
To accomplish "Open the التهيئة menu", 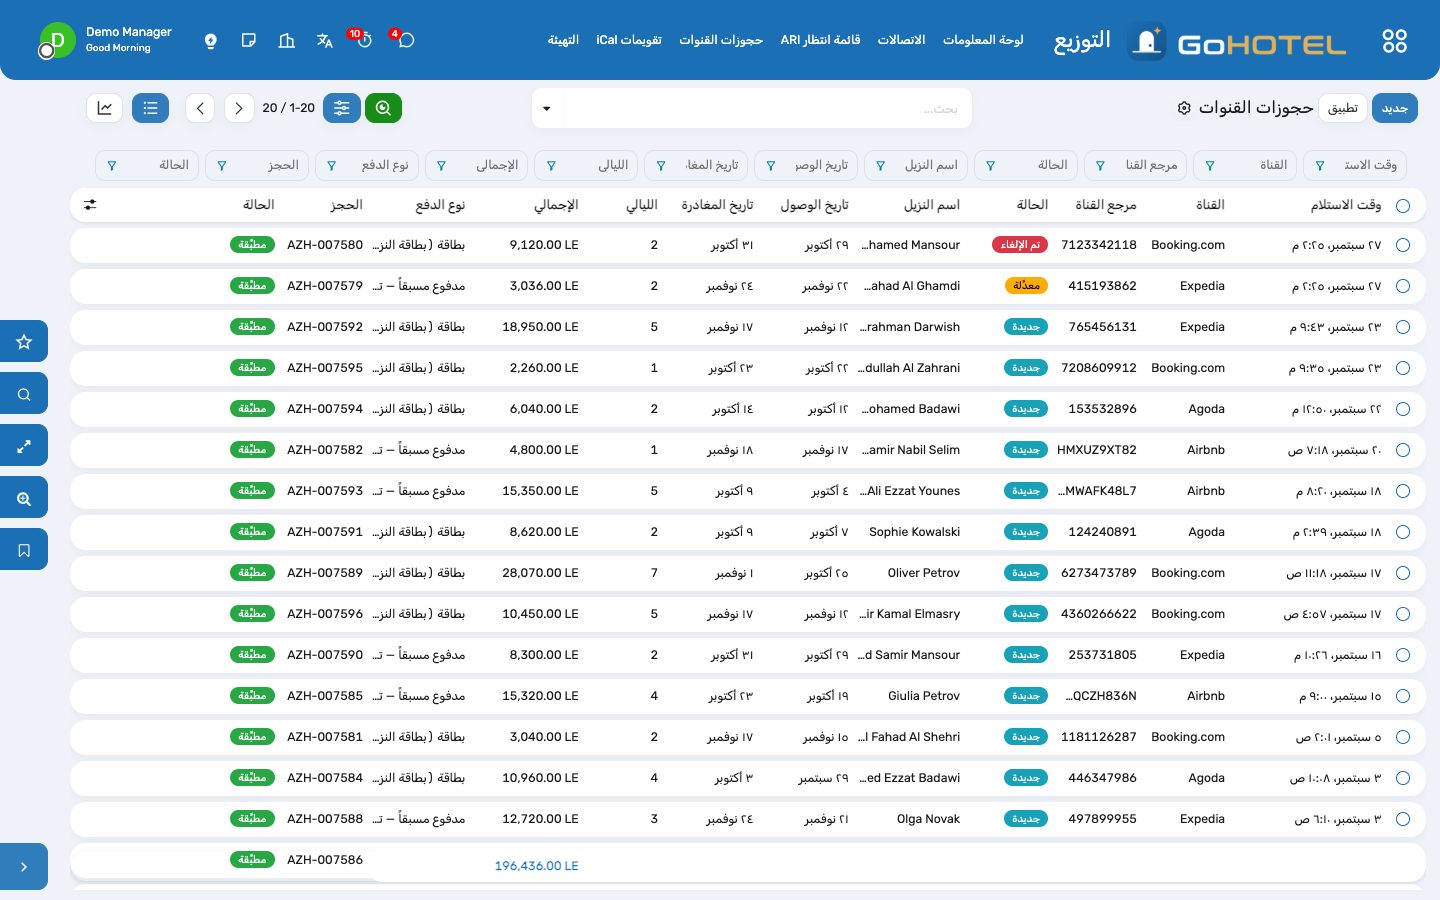I will point(563,40).
